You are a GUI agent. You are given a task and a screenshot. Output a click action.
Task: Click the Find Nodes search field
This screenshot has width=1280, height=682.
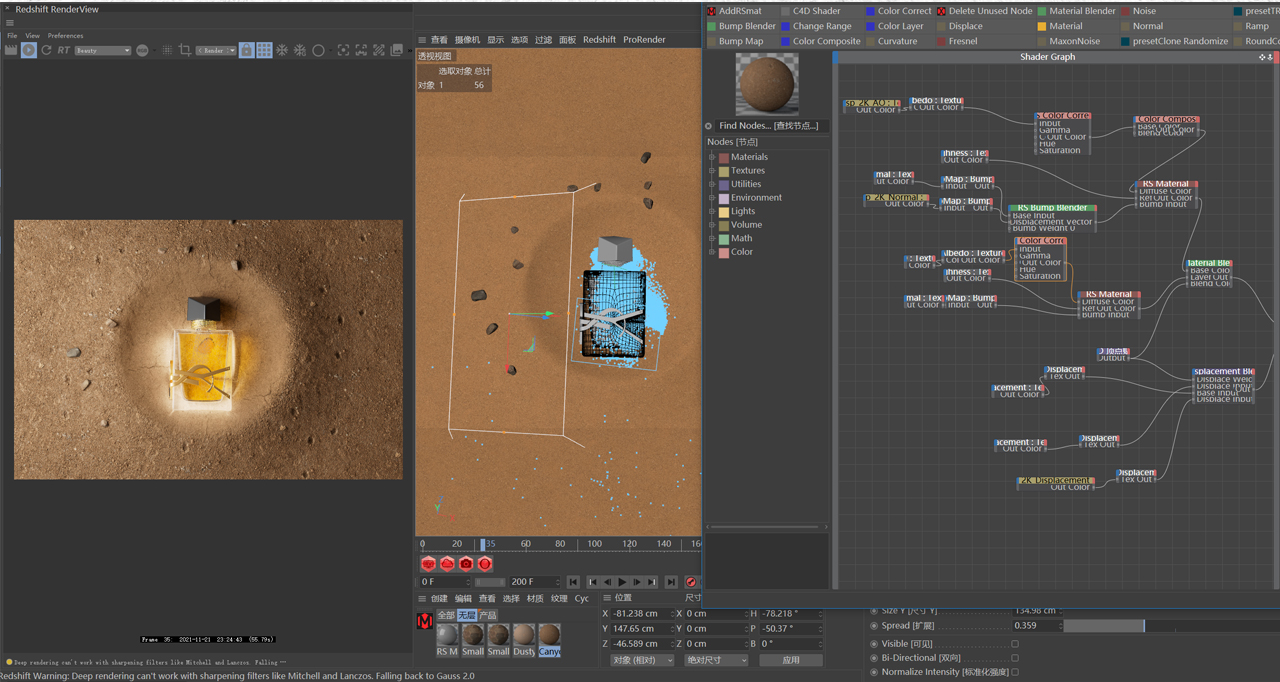(x=767, y=125)
